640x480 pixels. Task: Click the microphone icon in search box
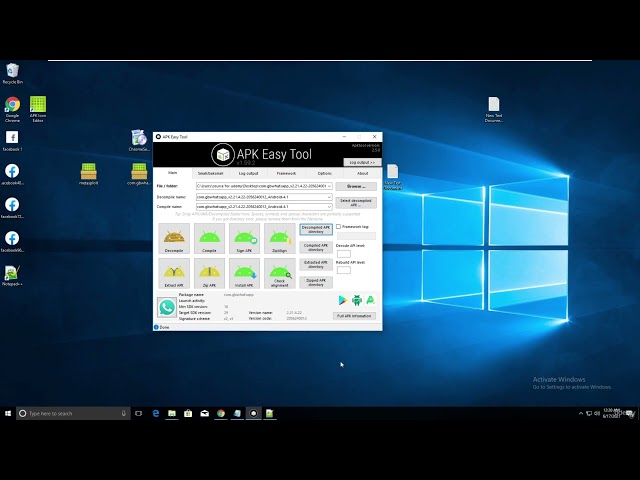[x=124, y=413]
